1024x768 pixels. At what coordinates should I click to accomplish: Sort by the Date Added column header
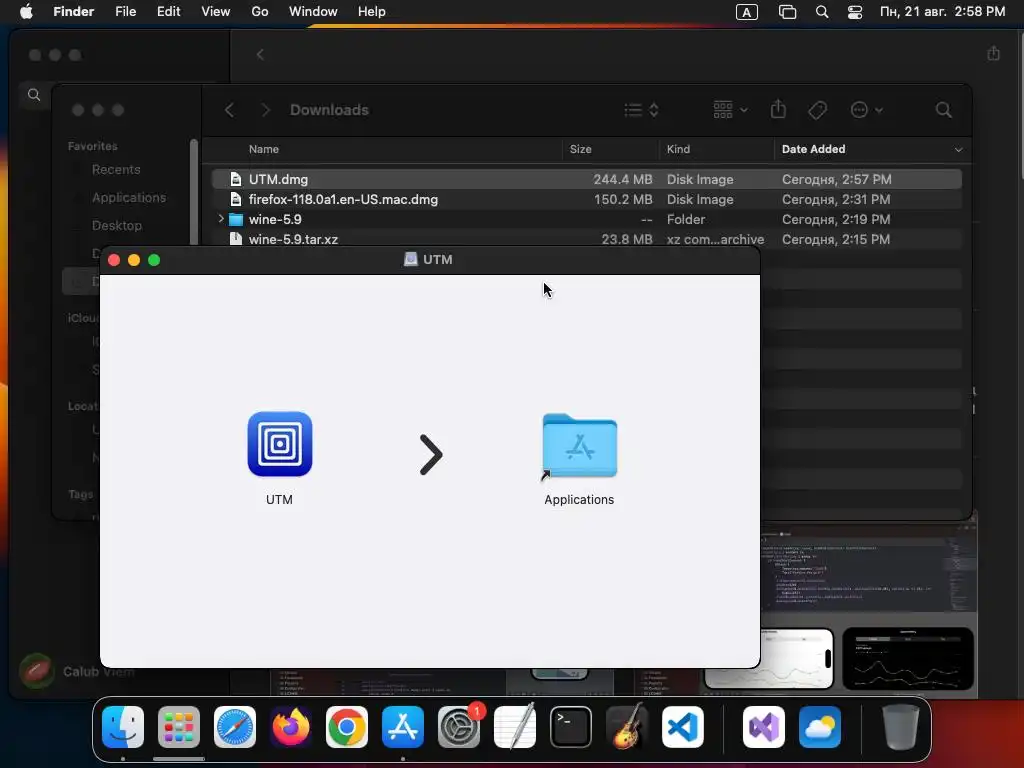[x=813, y=150]
